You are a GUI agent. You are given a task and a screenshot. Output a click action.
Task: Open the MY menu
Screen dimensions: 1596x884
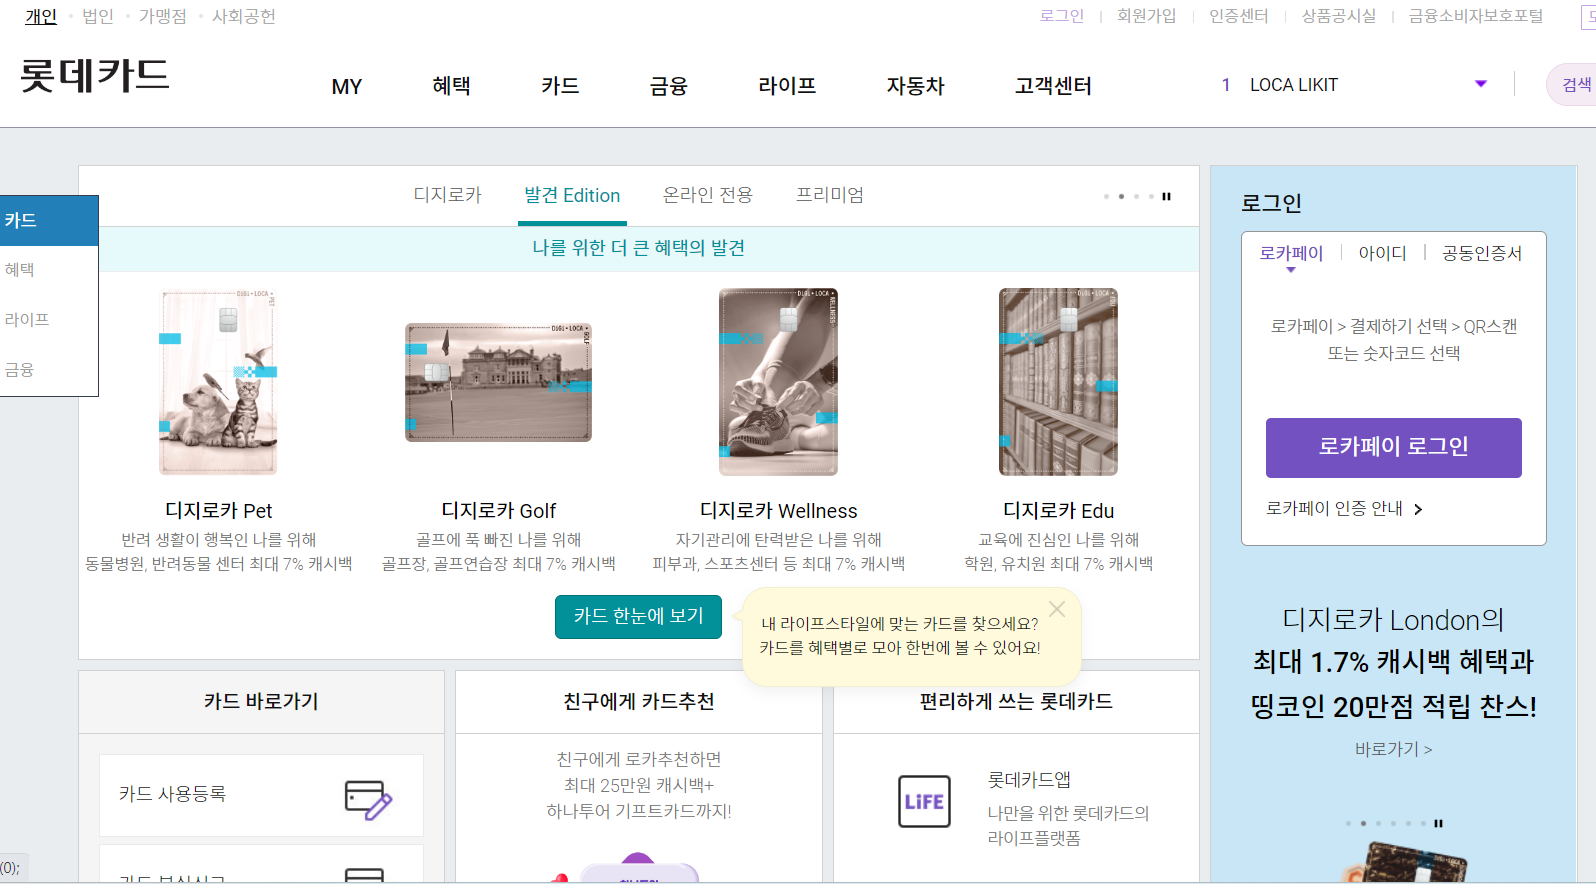click(x=346, y=86)
